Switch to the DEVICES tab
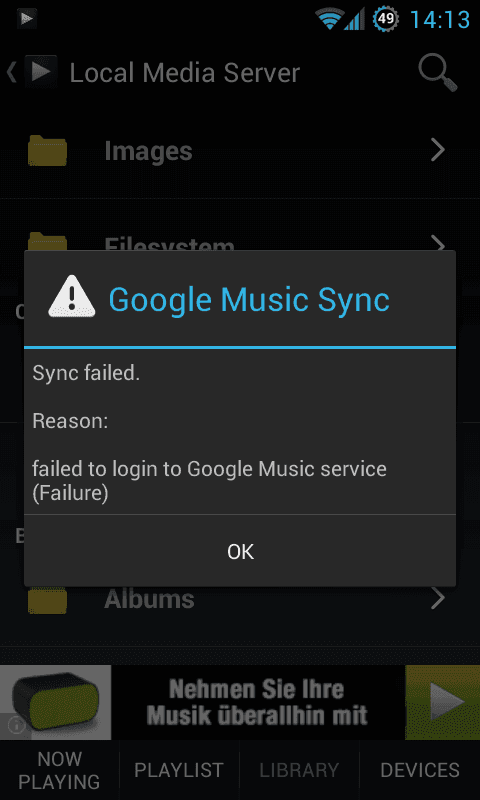480x800 pixels. tap(420, 770)
